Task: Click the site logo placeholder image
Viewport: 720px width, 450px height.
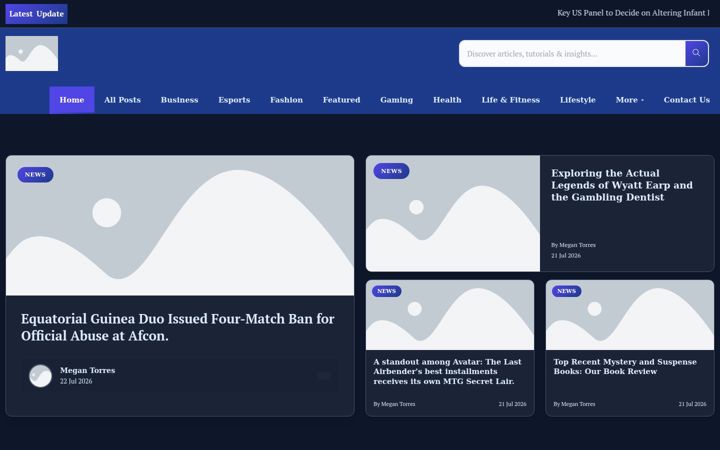Action: click(x=32, y=53)
